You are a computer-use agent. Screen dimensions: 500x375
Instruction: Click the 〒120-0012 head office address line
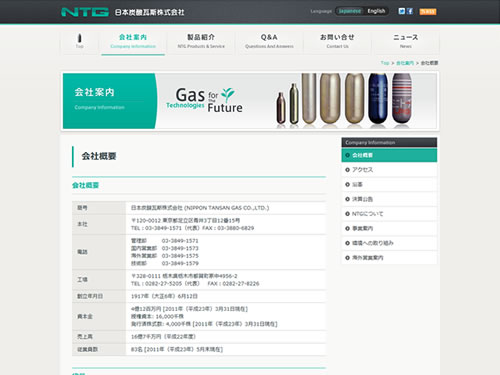click(x=185, y=220)
